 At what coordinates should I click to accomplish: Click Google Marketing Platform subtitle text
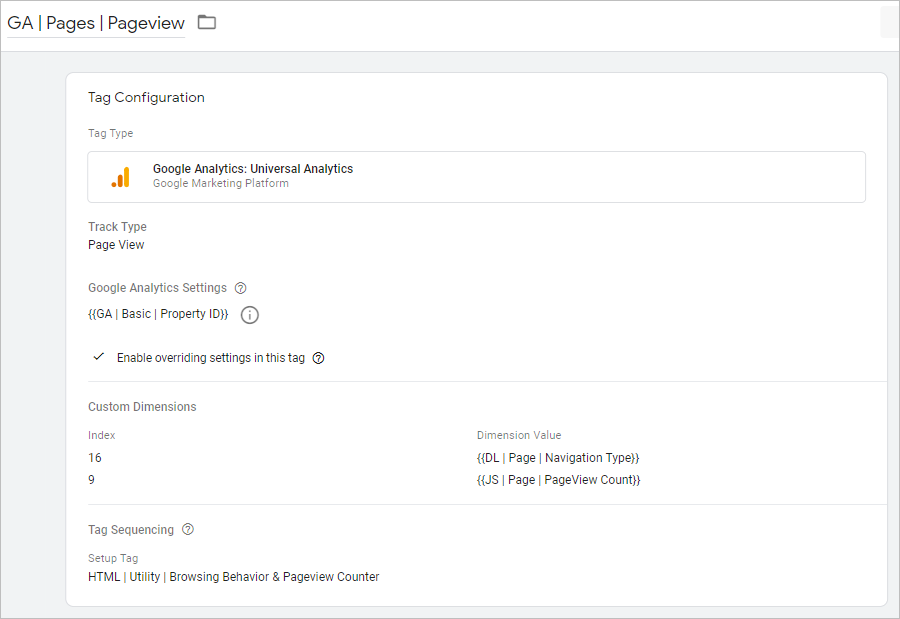point(221,183)
